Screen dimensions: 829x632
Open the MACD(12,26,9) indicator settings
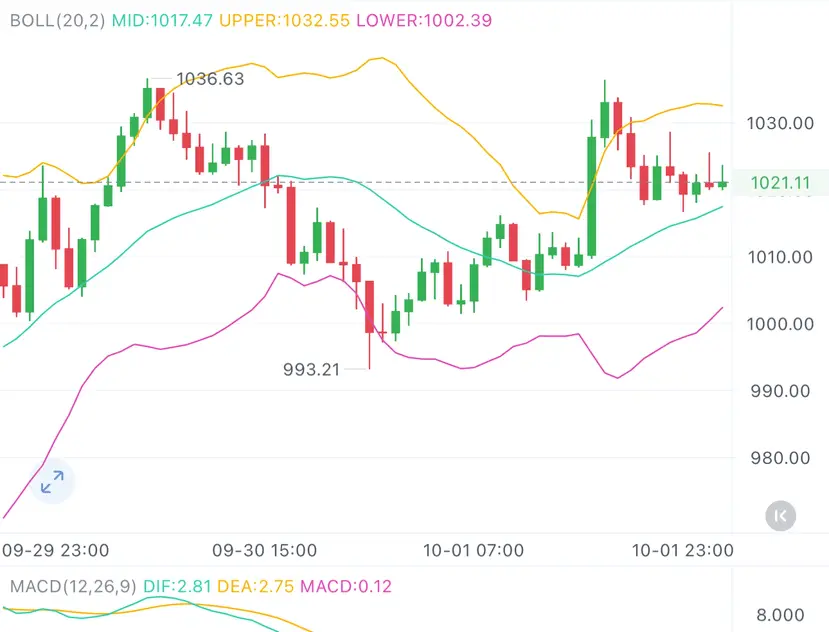[x=73, y=587]
